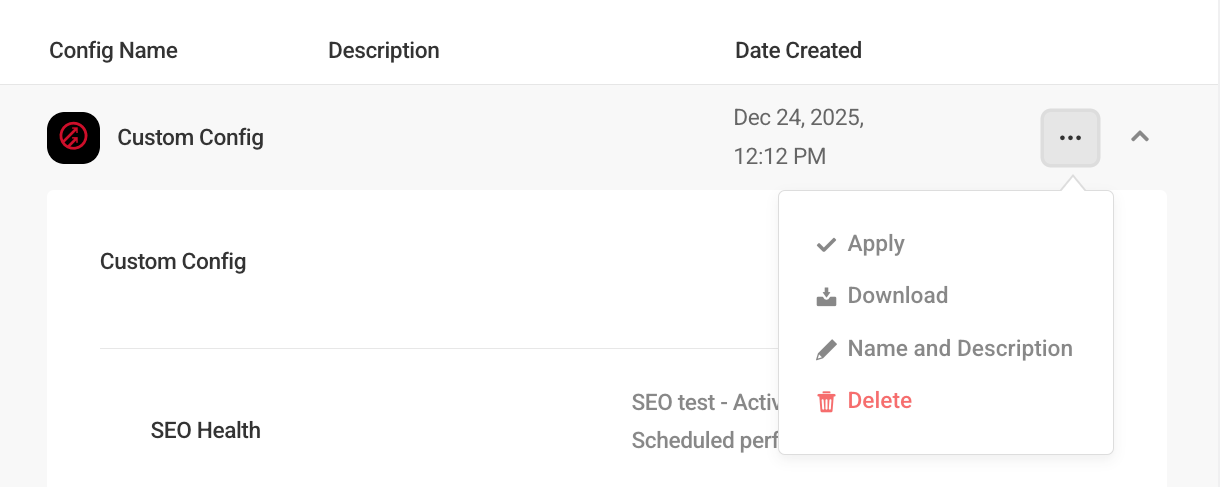Select Apply from the context menu
The height and width of the screenshot is (487, 1220).
(876, 244)
